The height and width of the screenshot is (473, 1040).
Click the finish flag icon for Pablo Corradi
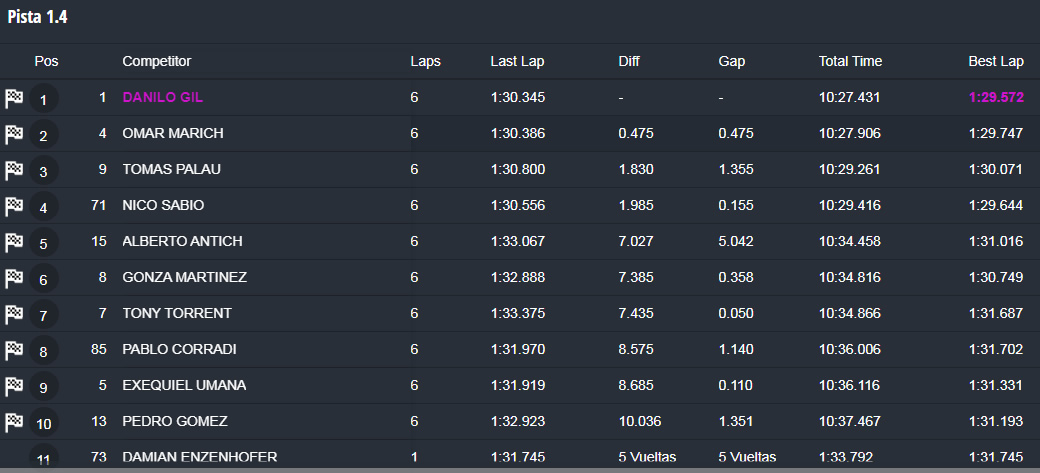pos(14,350)
